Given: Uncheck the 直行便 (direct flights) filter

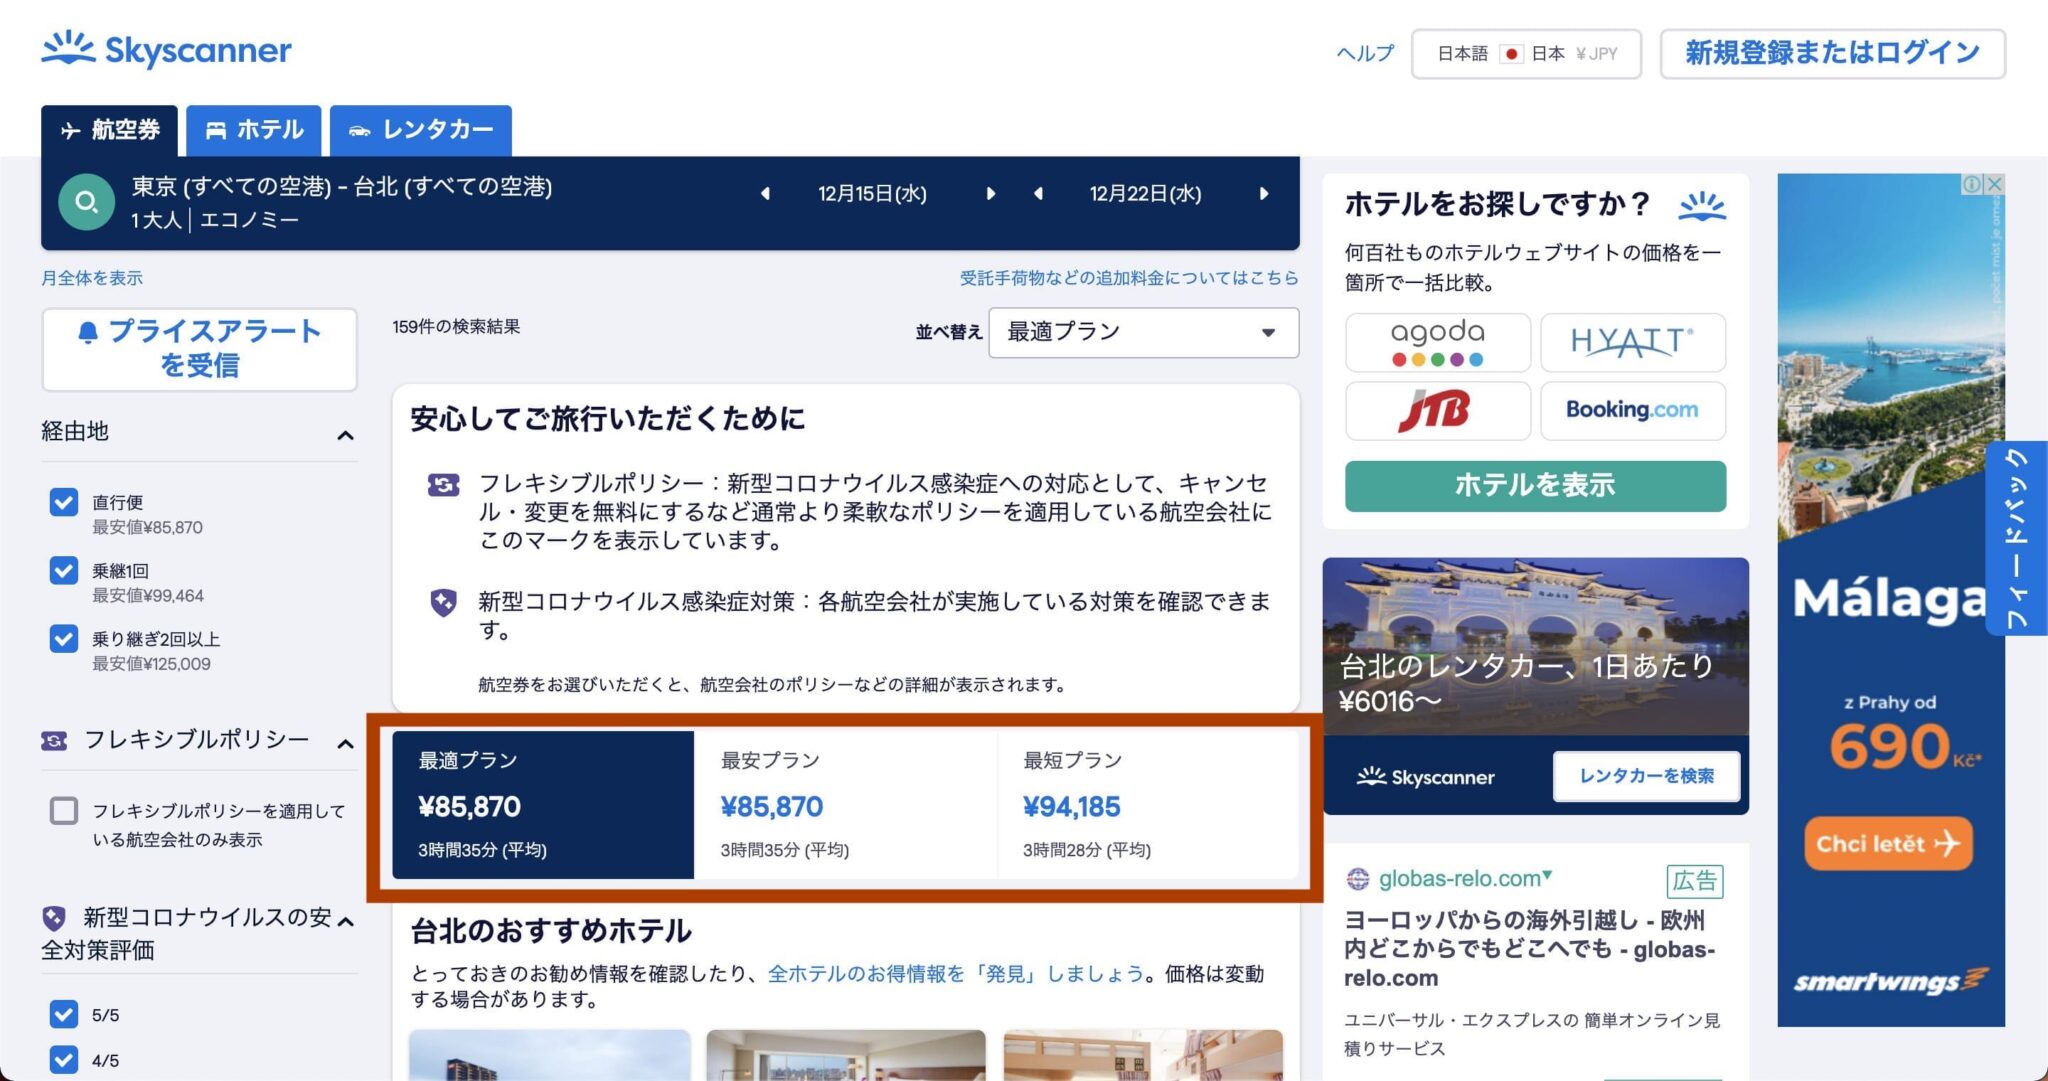Looking at the screenshot, I should point(63,503).
